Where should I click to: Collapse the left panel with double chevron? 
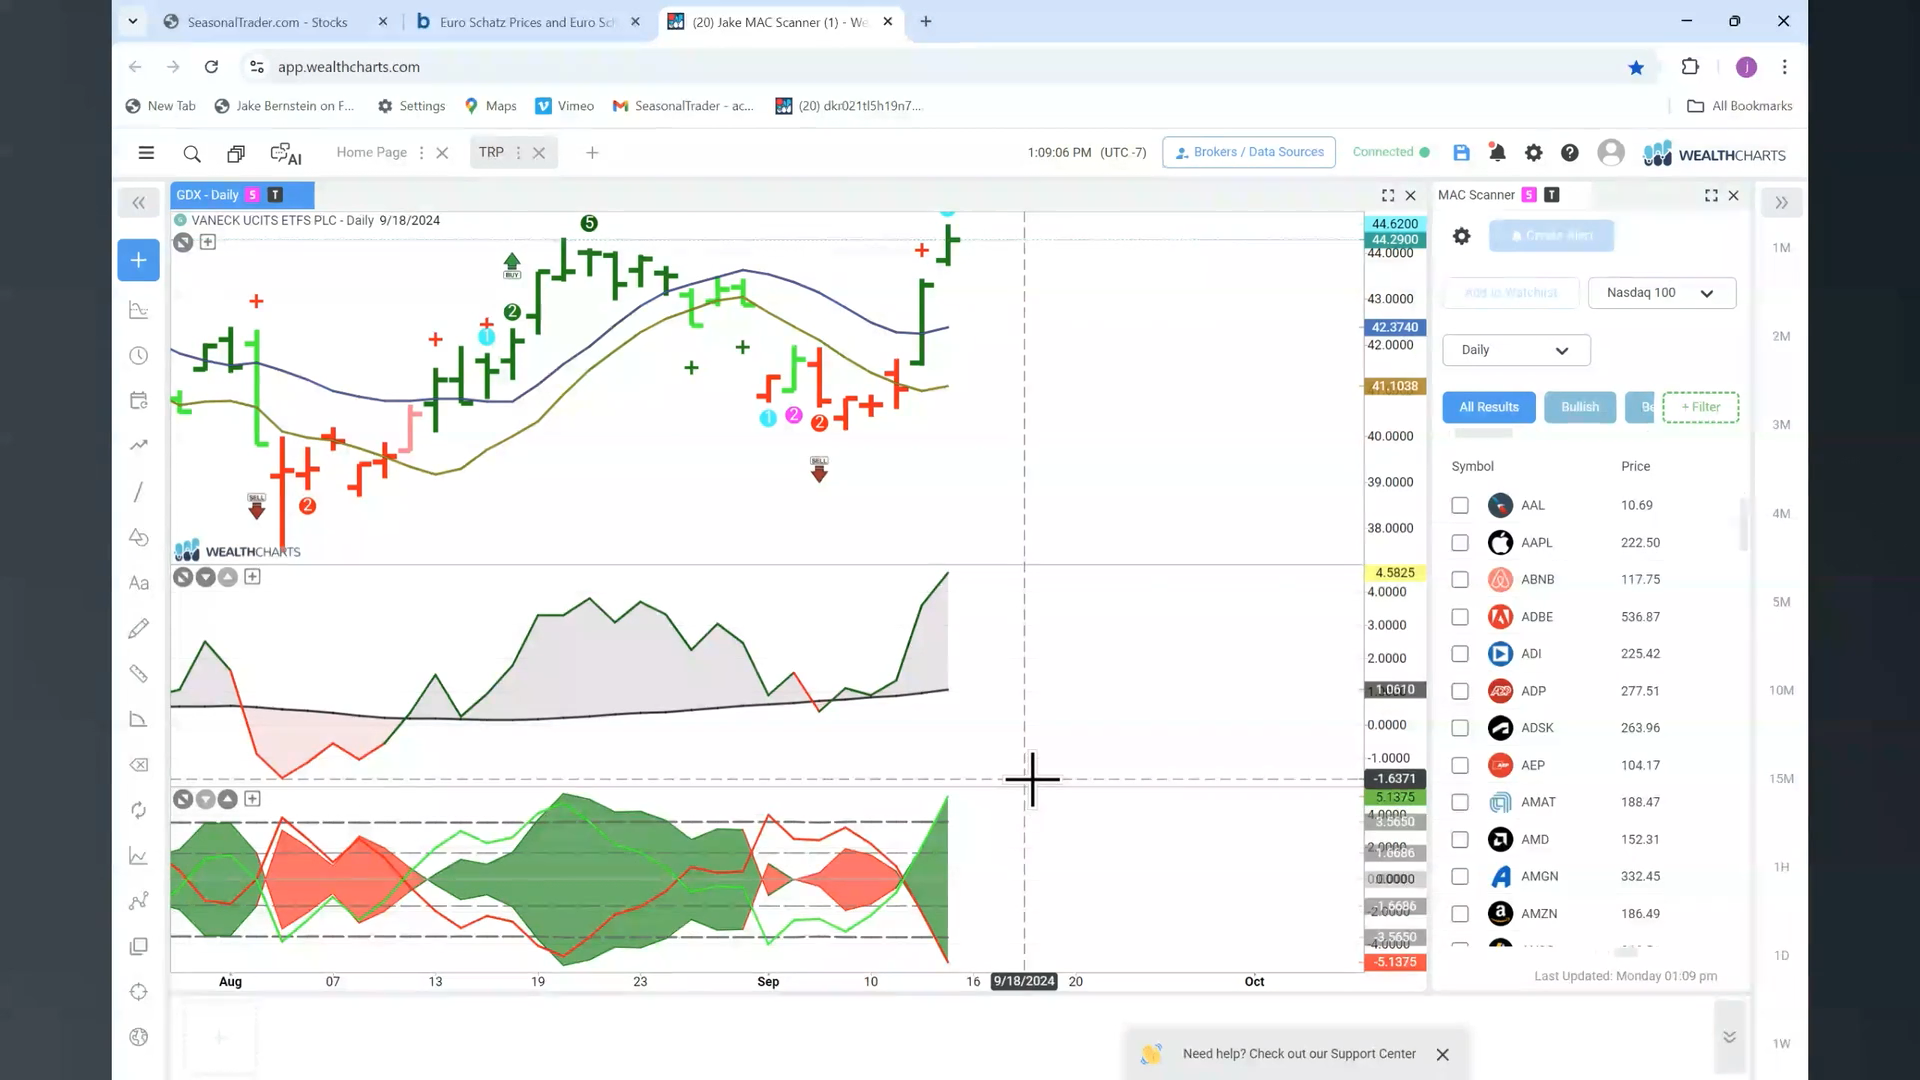[139, 203]
